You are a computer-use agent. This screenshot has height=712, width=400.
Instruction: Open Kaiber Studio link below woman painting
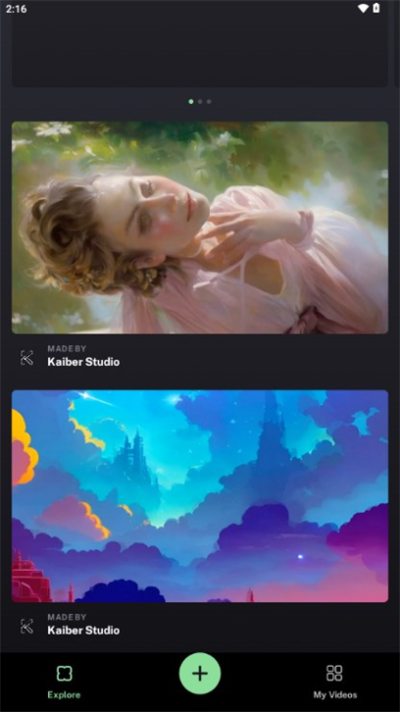84,362
